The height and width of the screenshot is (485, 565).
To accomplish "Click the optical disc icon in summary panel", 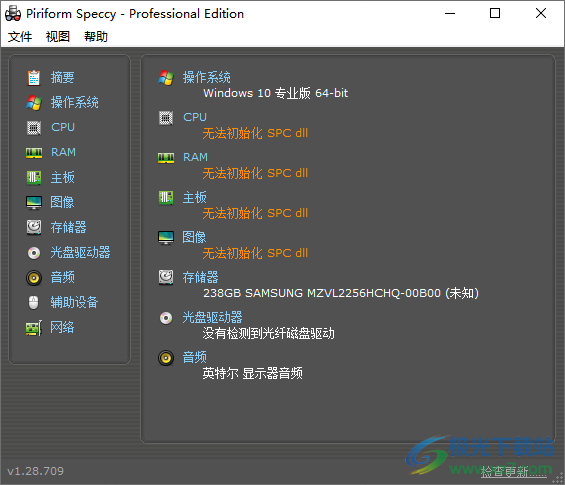I will point(166,318).
